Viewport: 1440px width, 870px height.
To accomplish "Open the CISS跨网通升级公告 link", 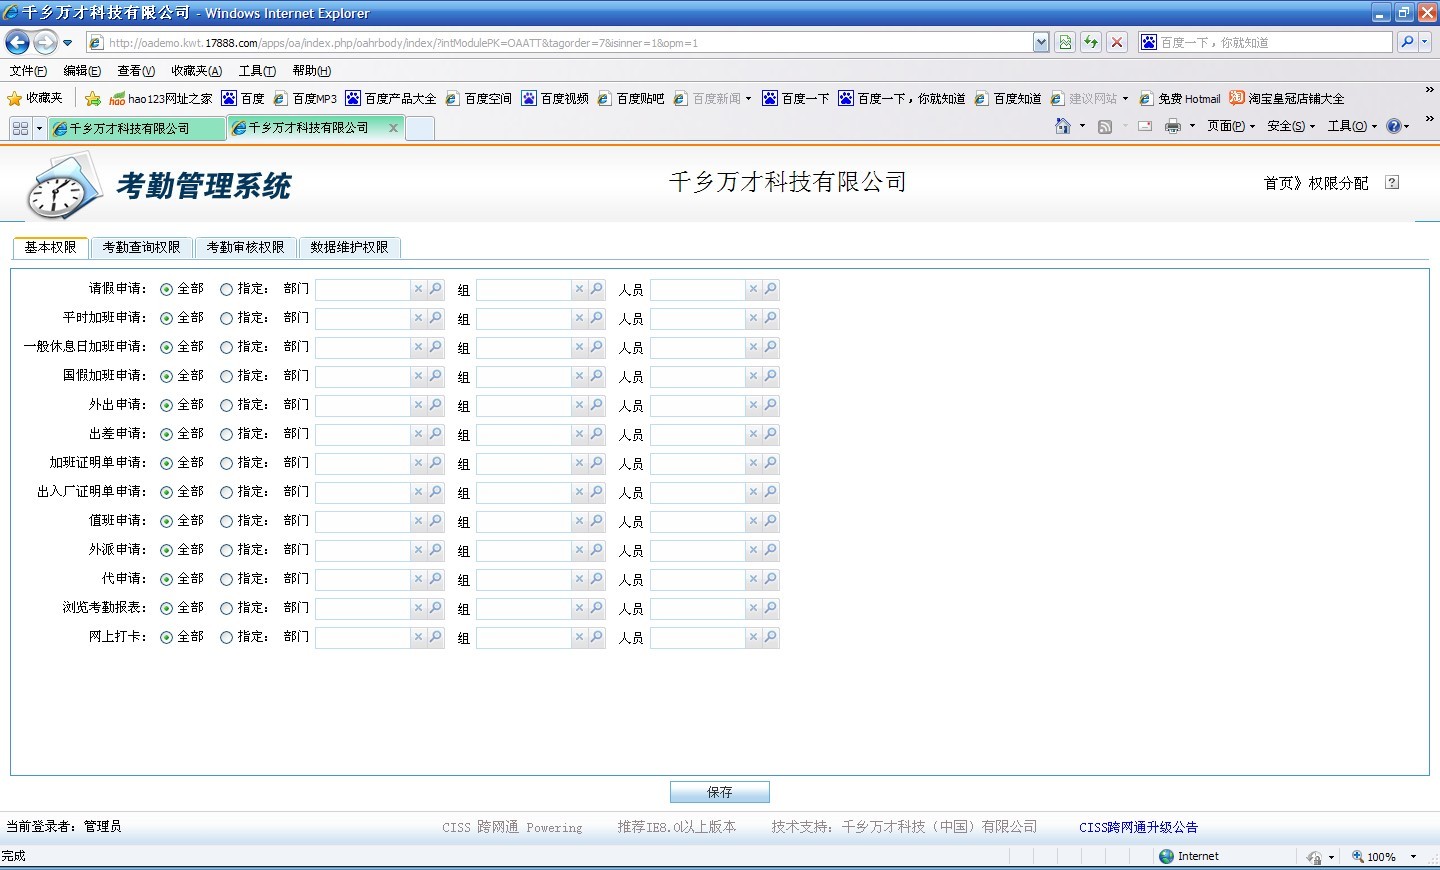I will click(x=1138, y=827).
